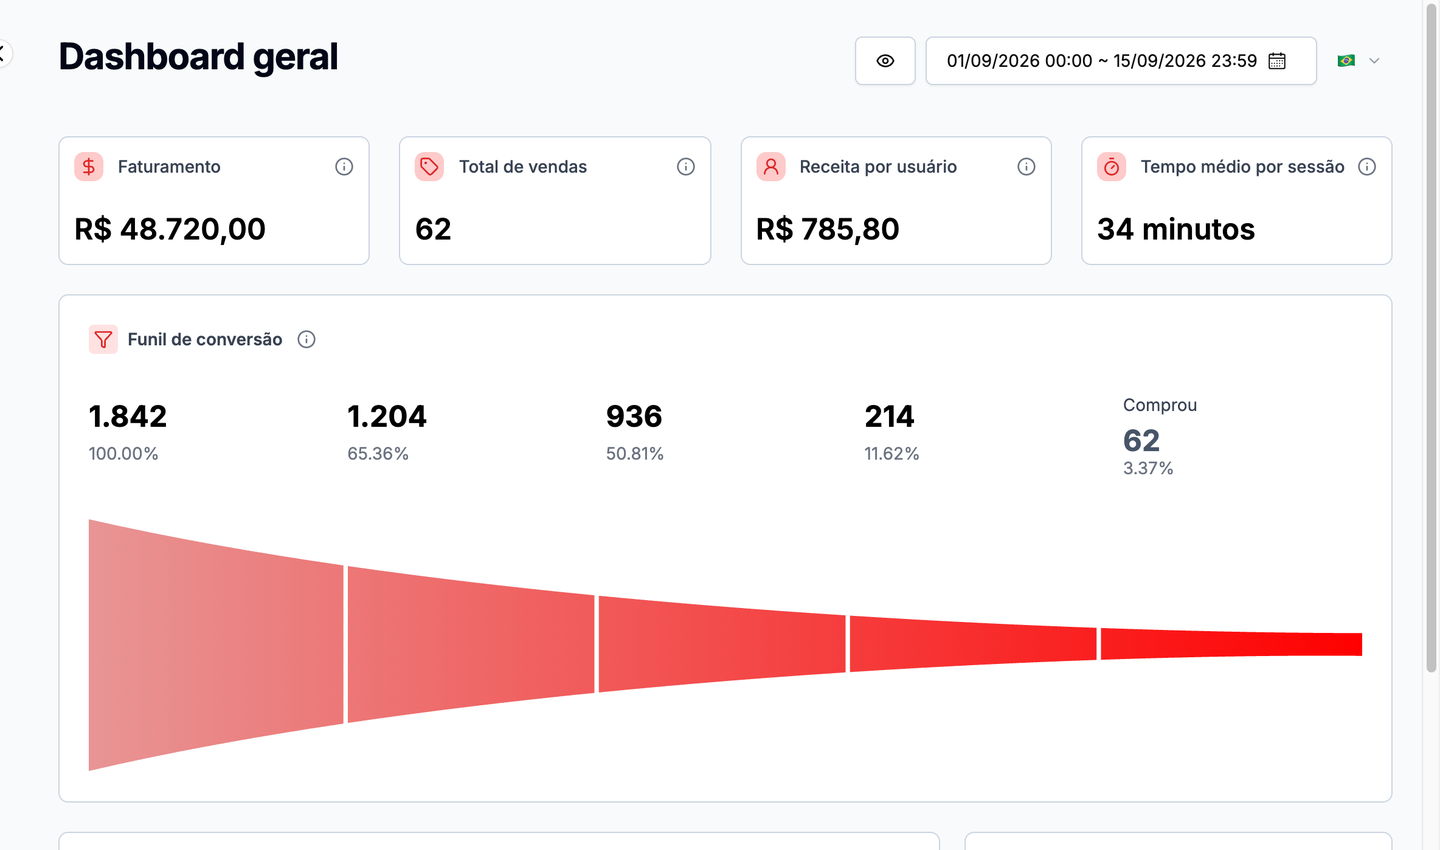
Task: Show info for Funil de conversão
Action: [307, 340]
